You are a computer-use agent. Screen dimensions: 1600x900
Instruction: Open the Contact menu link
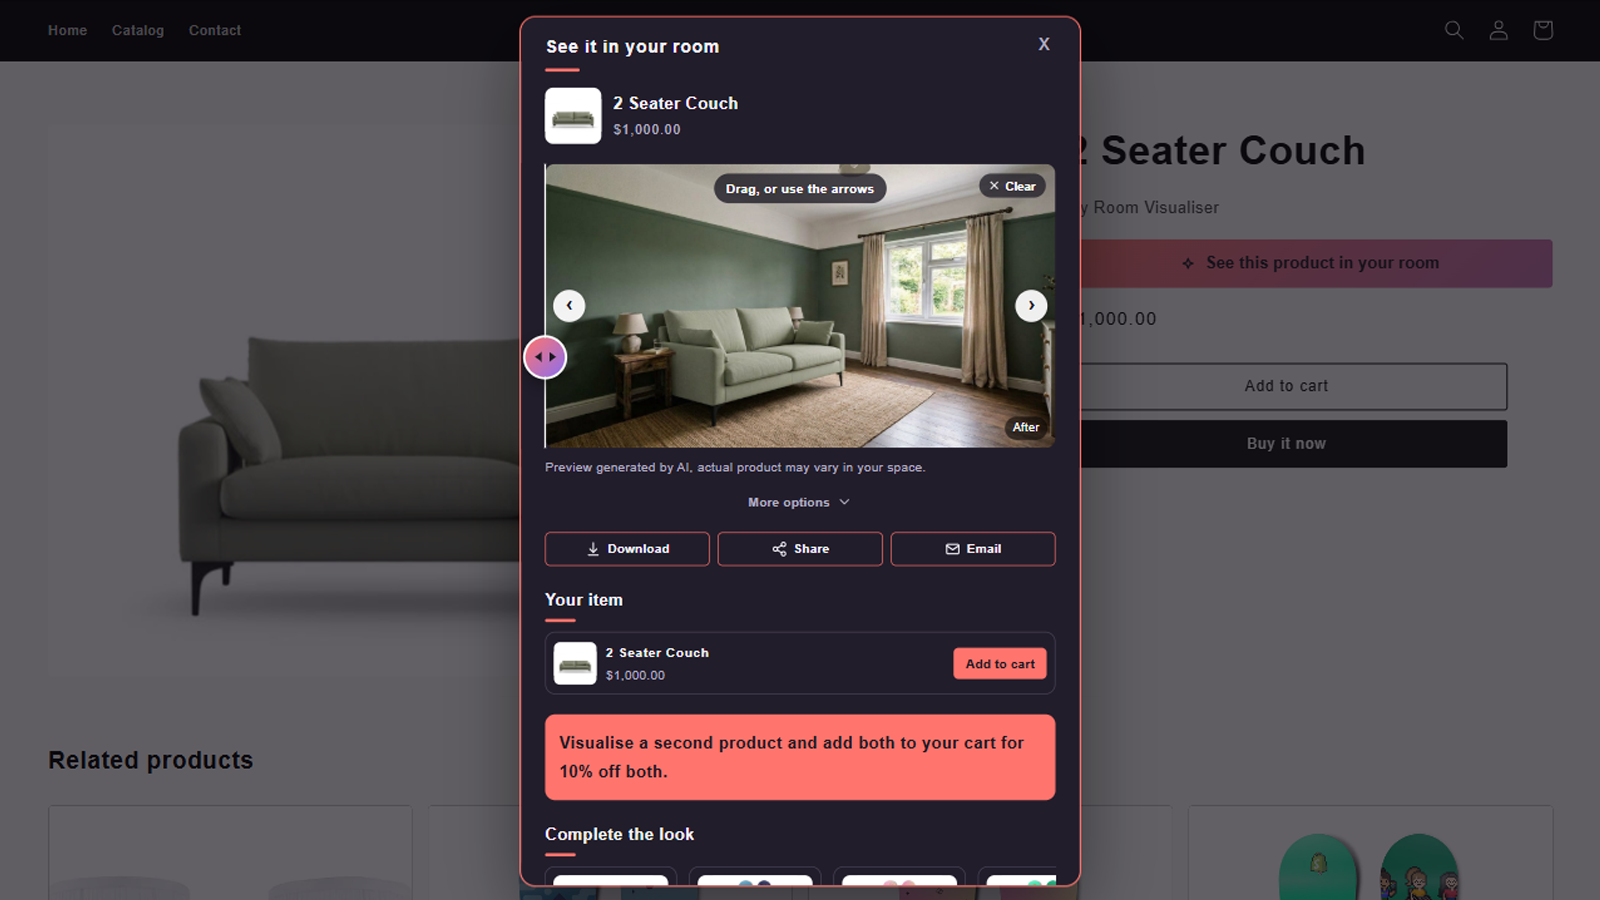215,30
